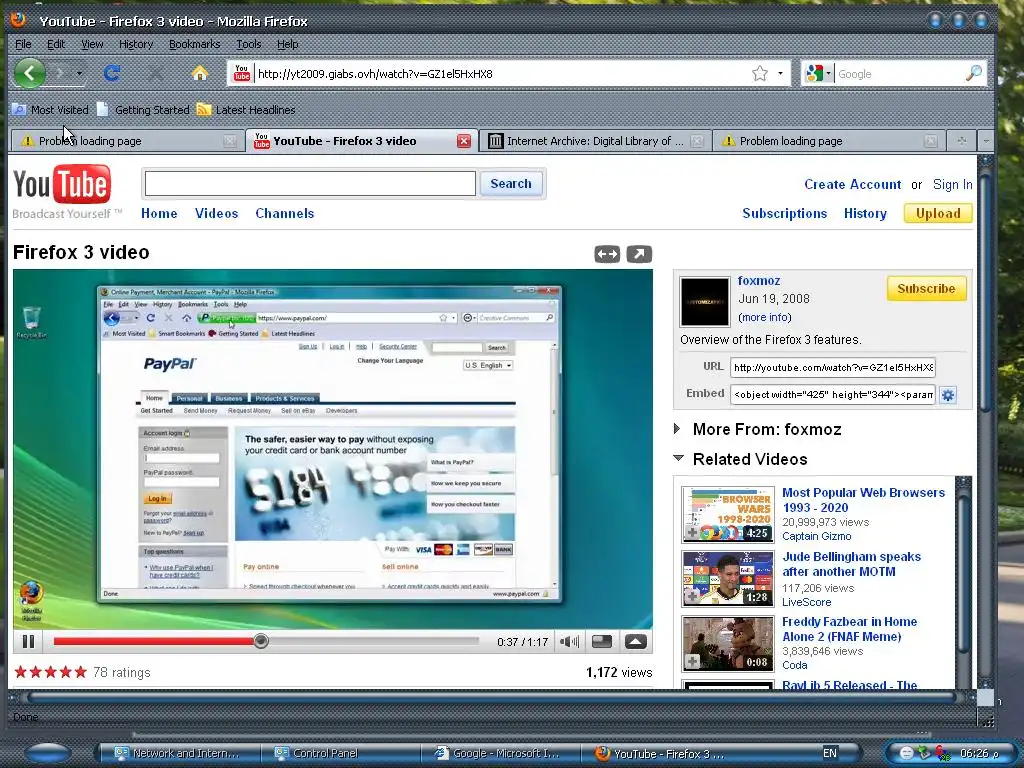Viewport: 1024px width, 768px height.
Task: Open the Home page icon in toolbar
Action: pos(200,73)
